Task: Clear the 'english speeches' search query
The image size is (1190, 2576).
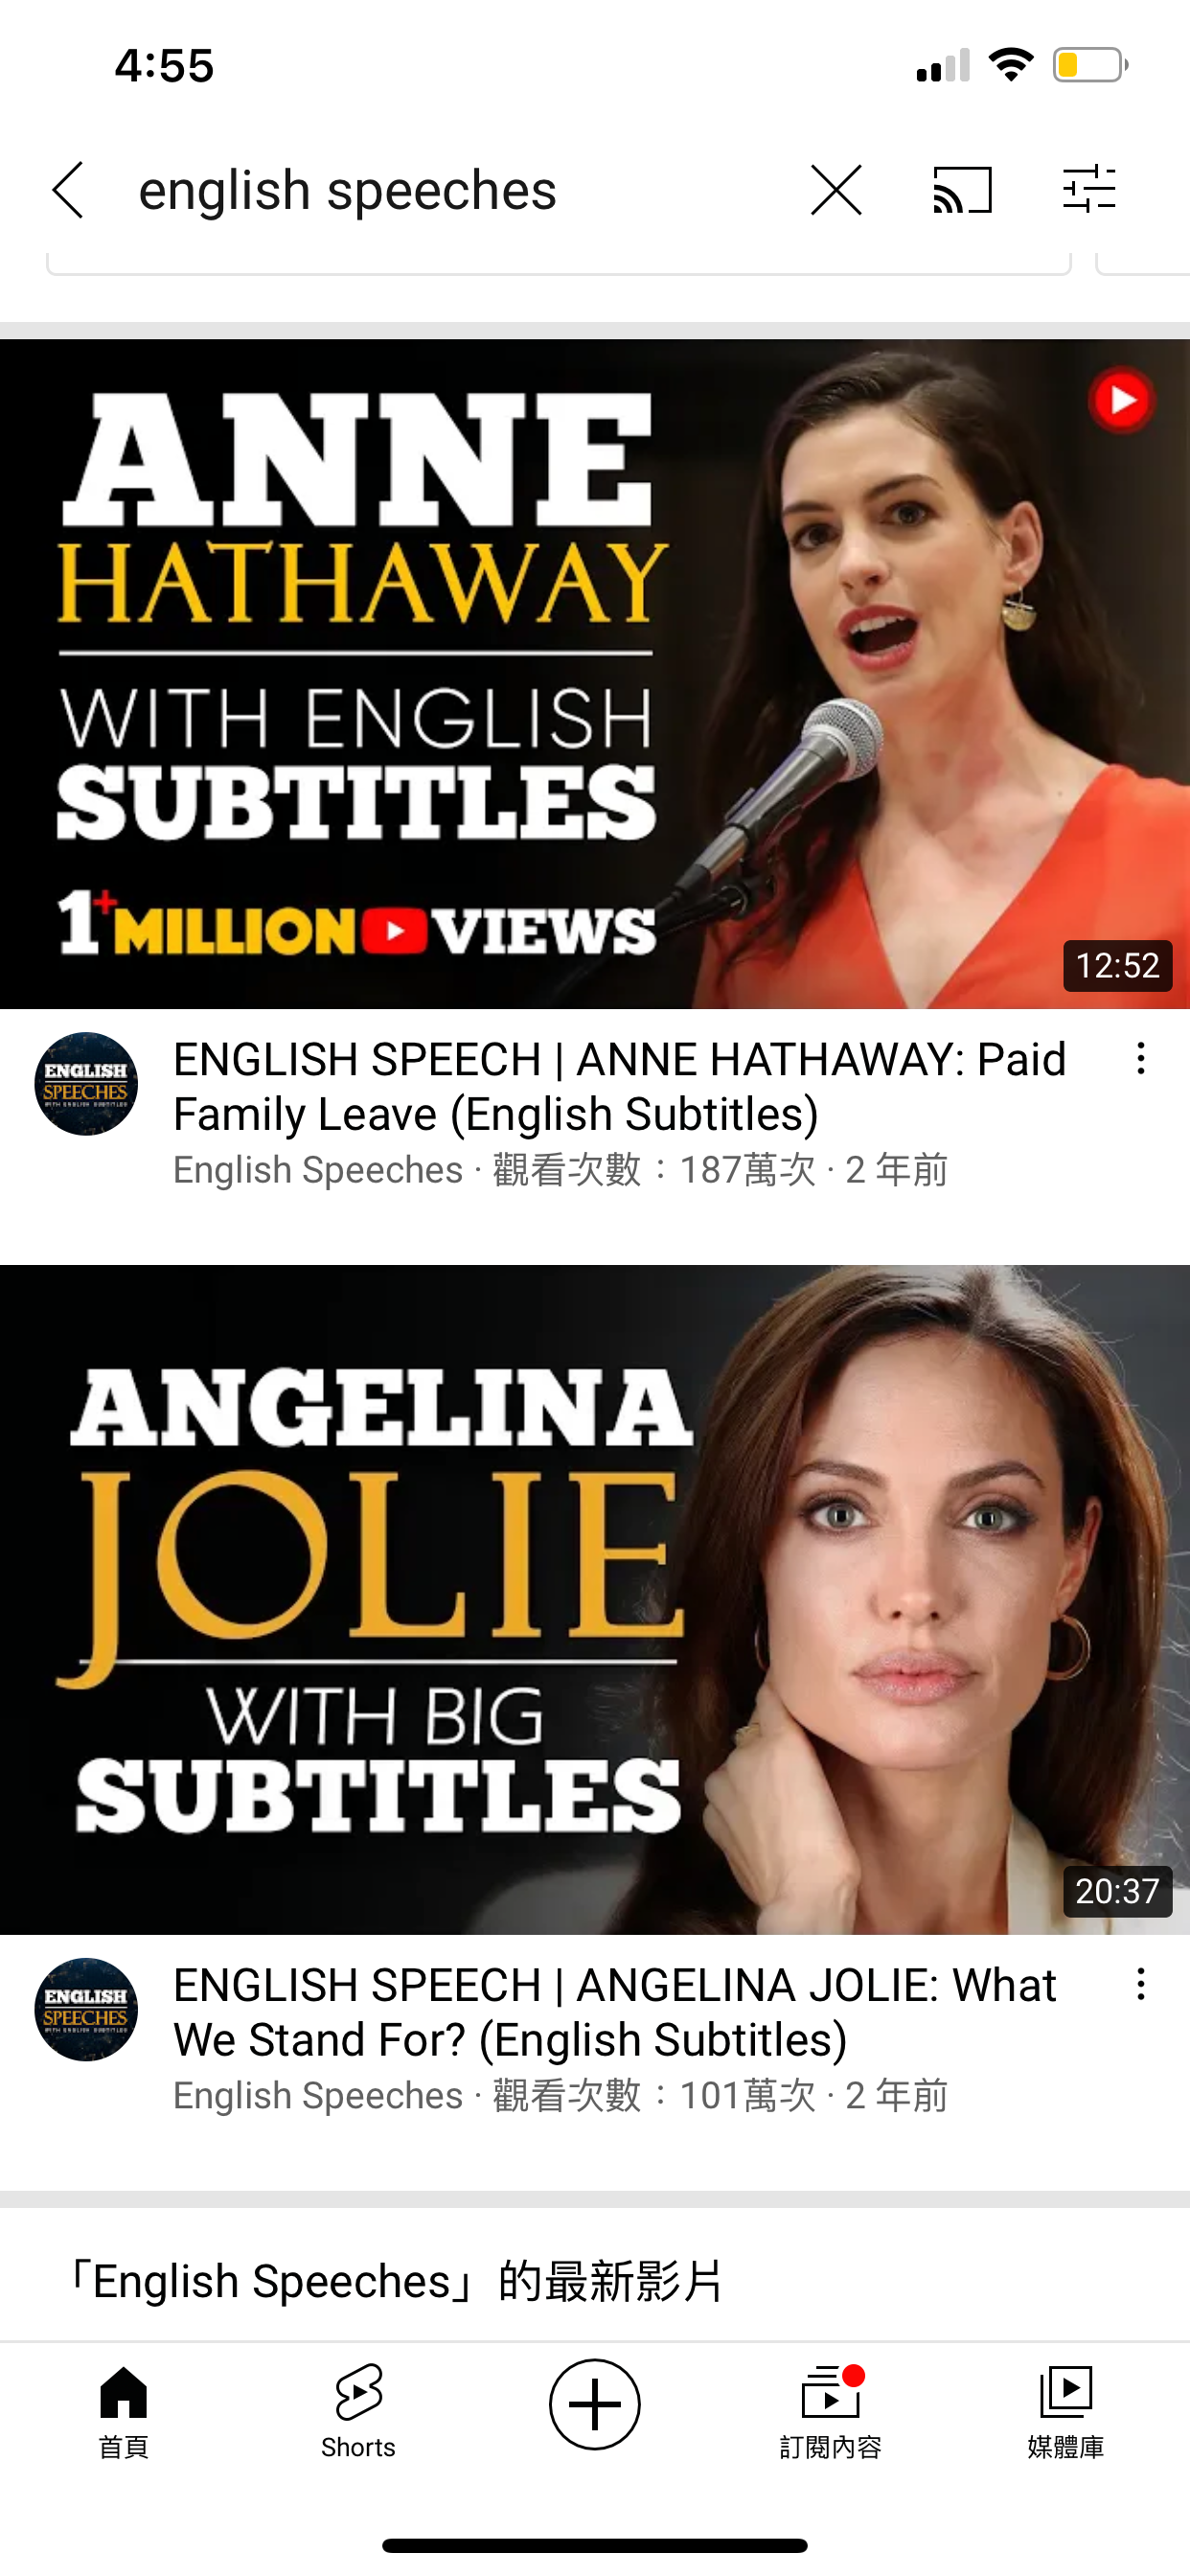Action: (836, 190)
